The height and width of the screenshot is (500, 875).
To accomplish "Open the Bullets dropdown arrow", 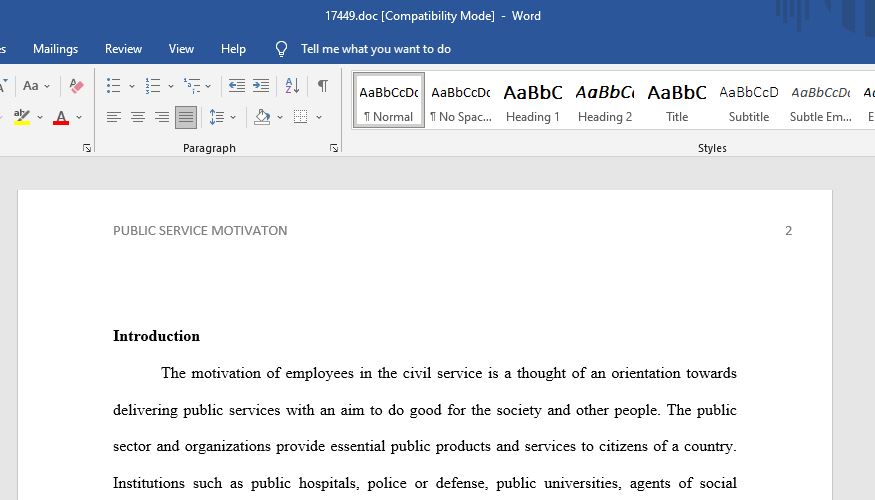I will click(132, 86).
